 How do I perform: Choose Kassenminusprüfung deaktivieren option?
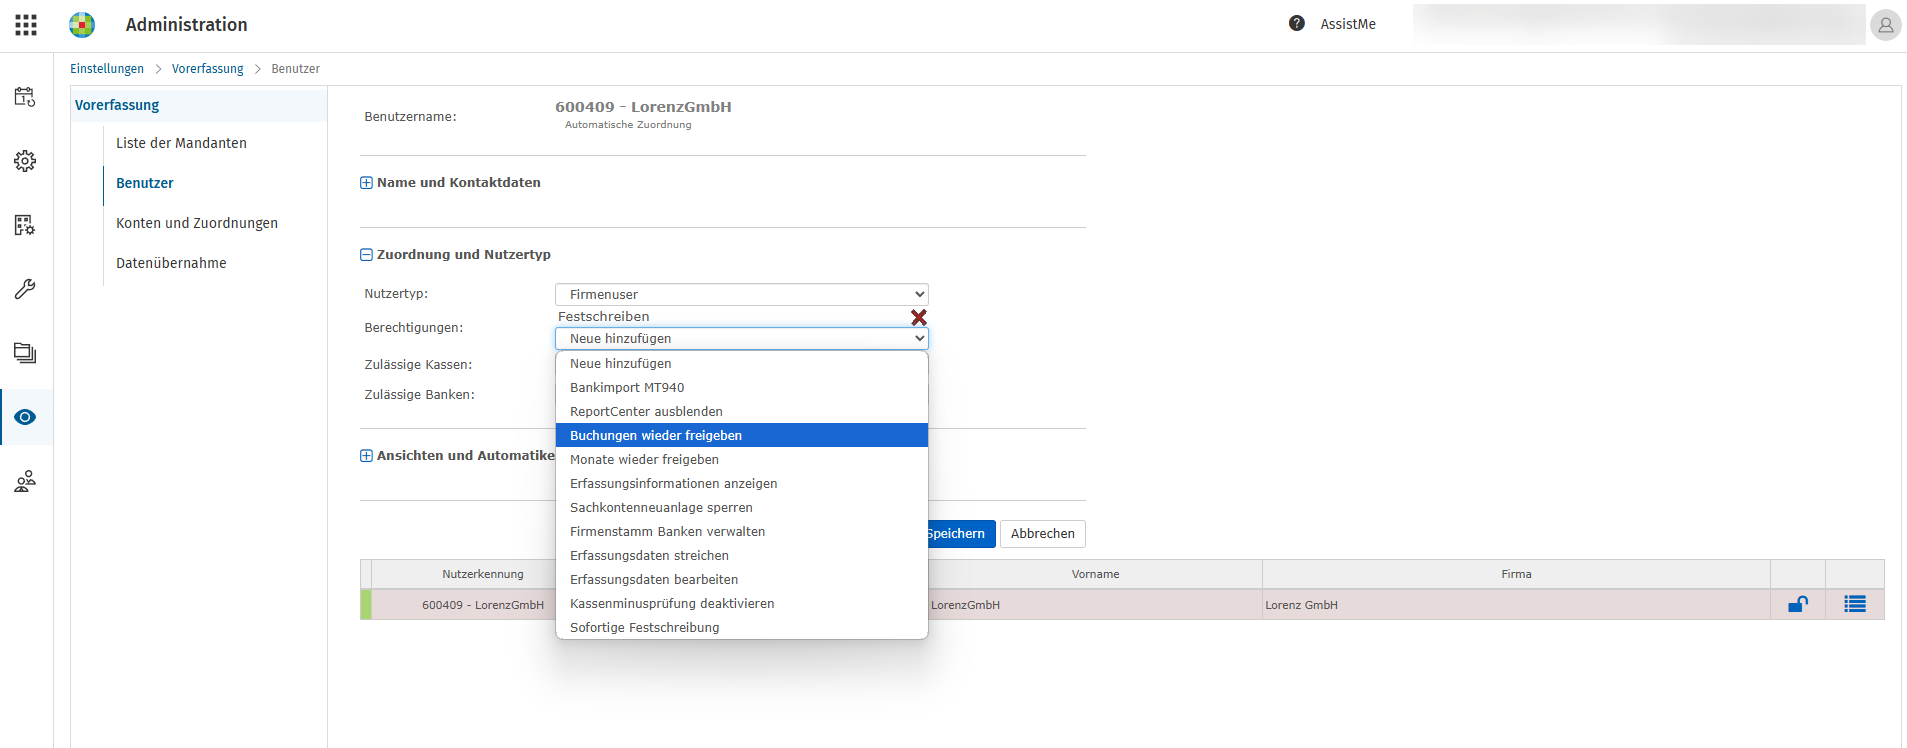point(742,603)
